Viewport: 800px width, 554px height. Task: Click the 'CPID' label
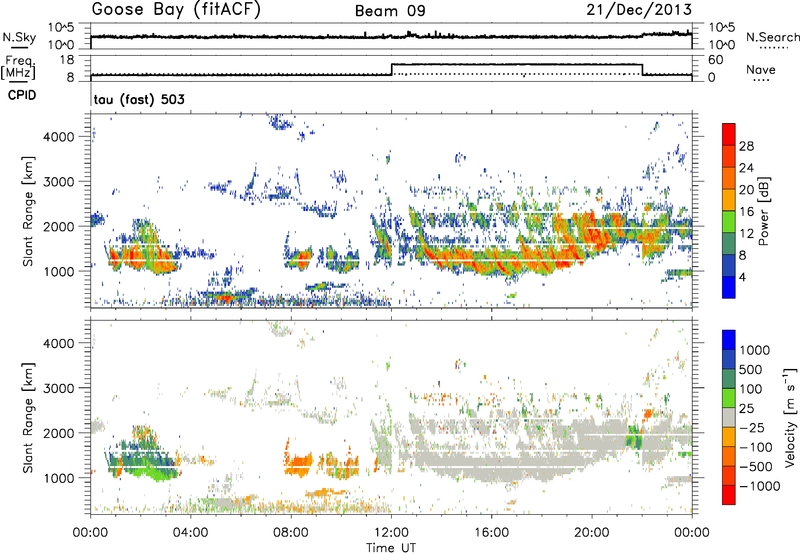coord(22,95)
